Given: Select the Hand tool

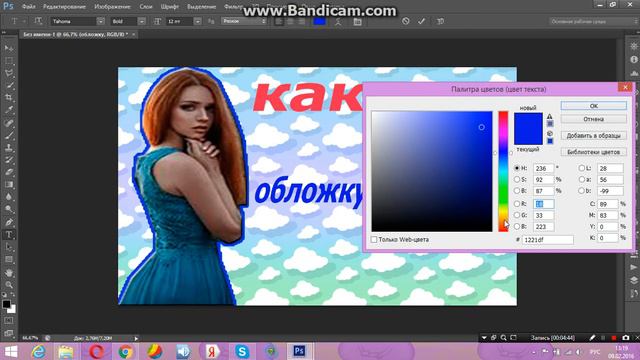Looking at the screenshot, I should (x=9, y=273).
